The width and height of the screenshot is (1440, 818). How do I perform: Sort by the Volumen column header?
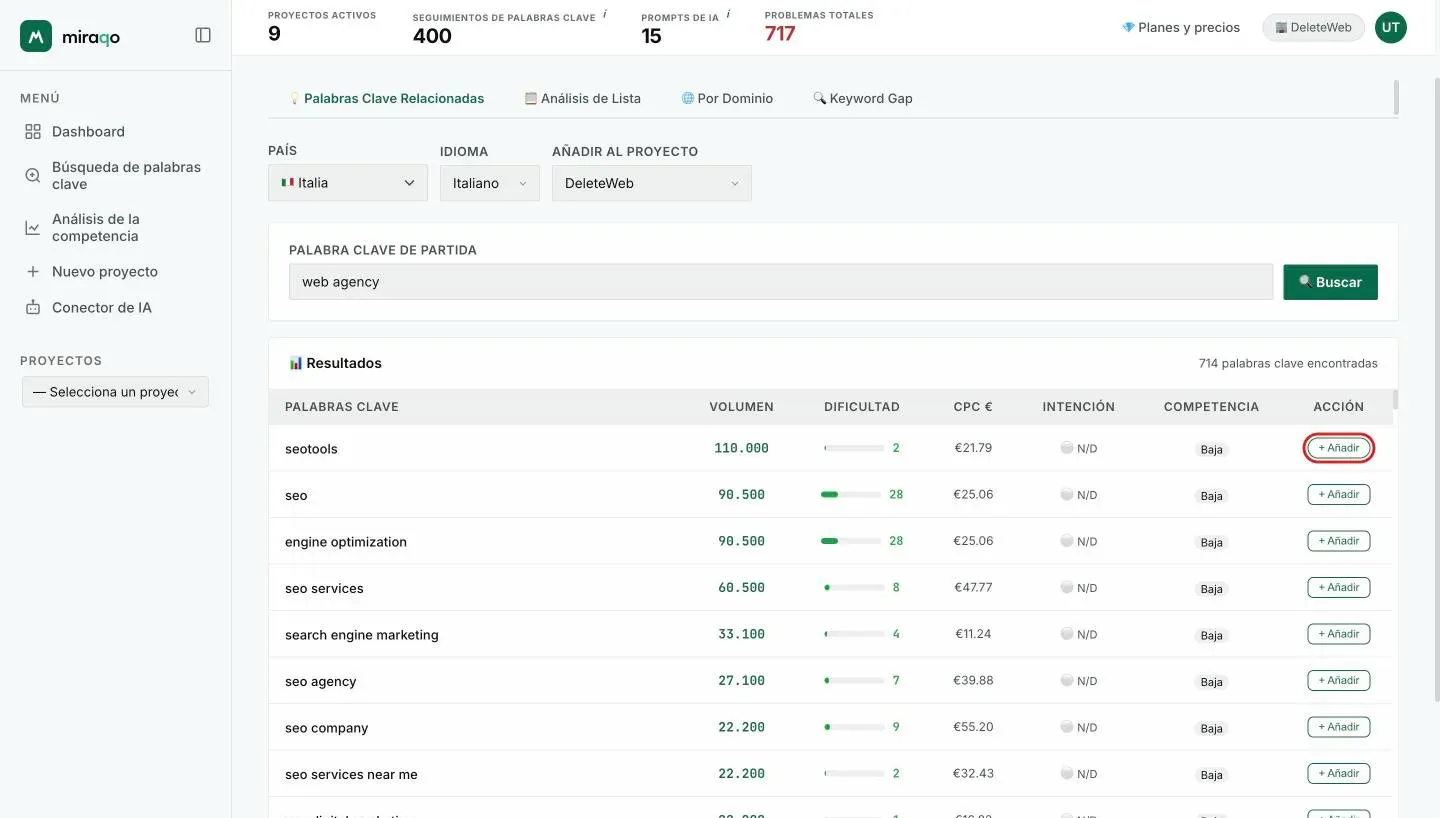click(741, 407)
